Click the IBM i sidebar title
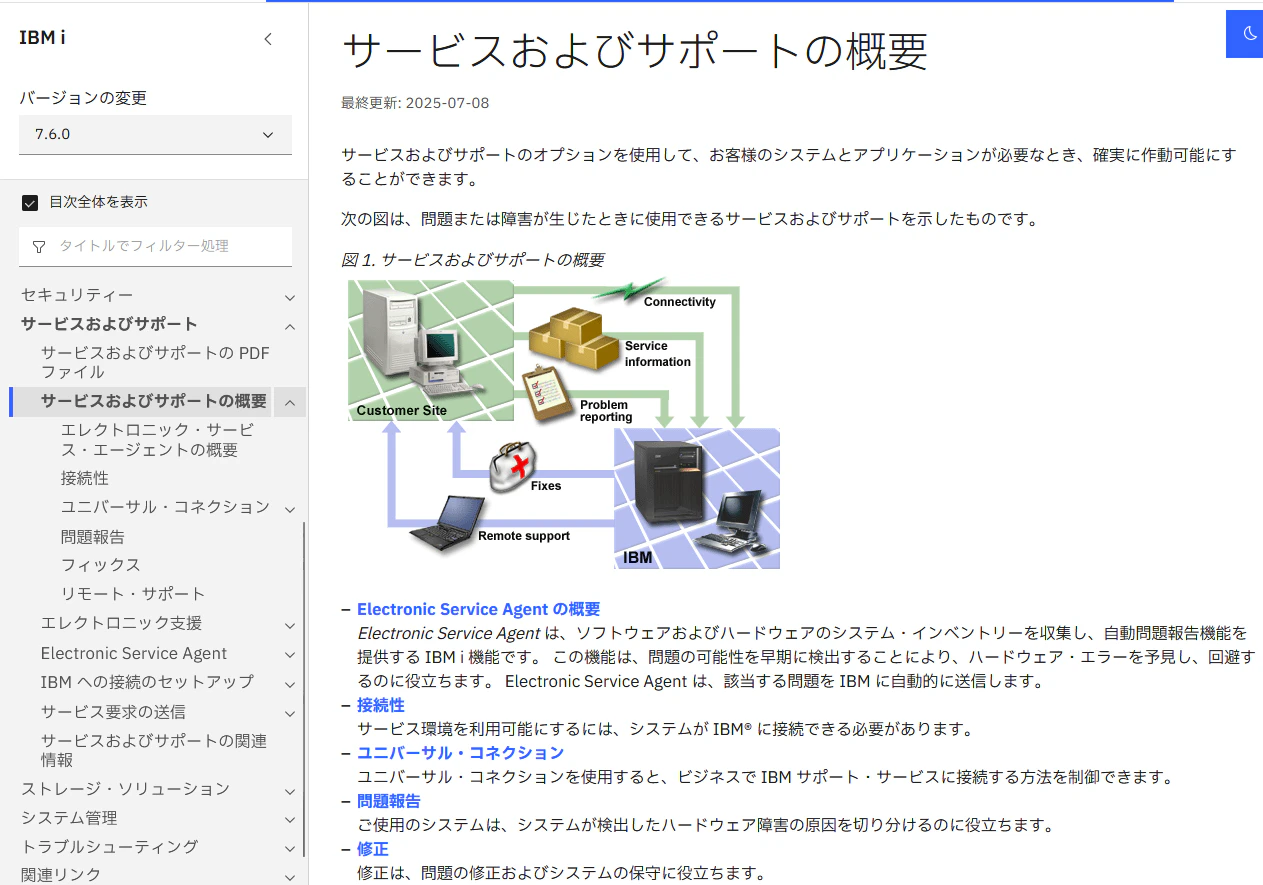The width and height of the screenshot is (1263, 885). click(42, 38)
